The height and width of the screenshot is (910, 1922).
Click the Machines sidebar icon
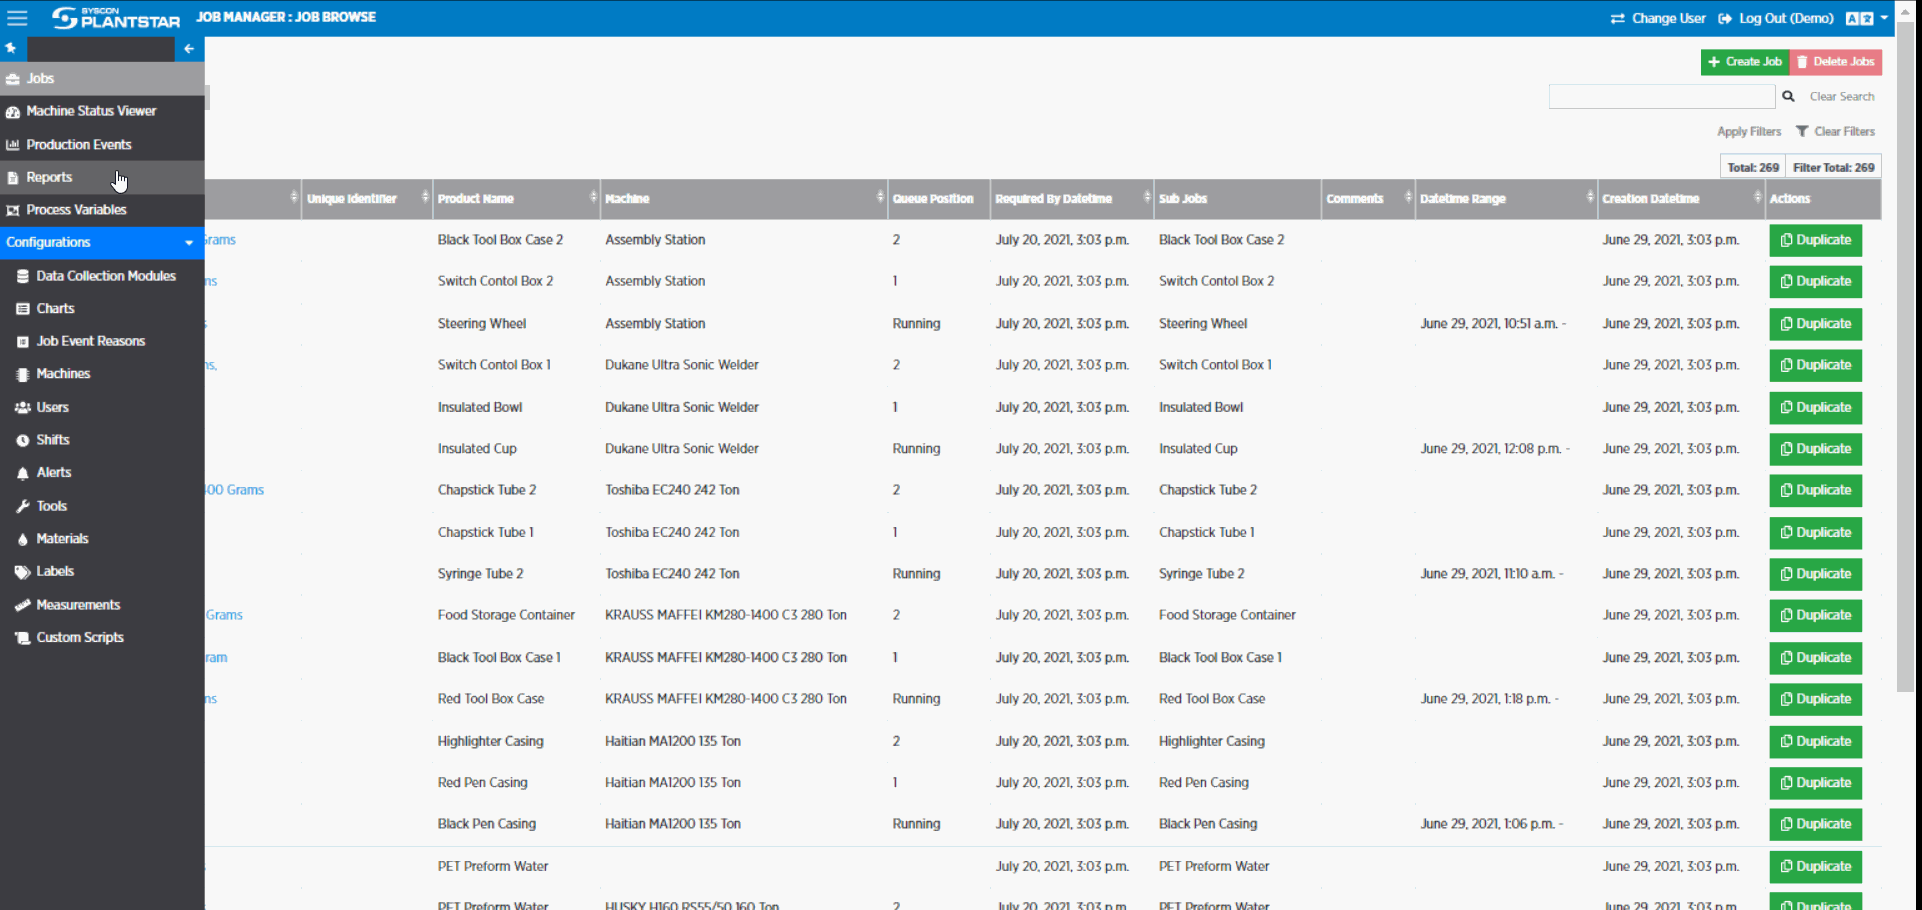23,375
